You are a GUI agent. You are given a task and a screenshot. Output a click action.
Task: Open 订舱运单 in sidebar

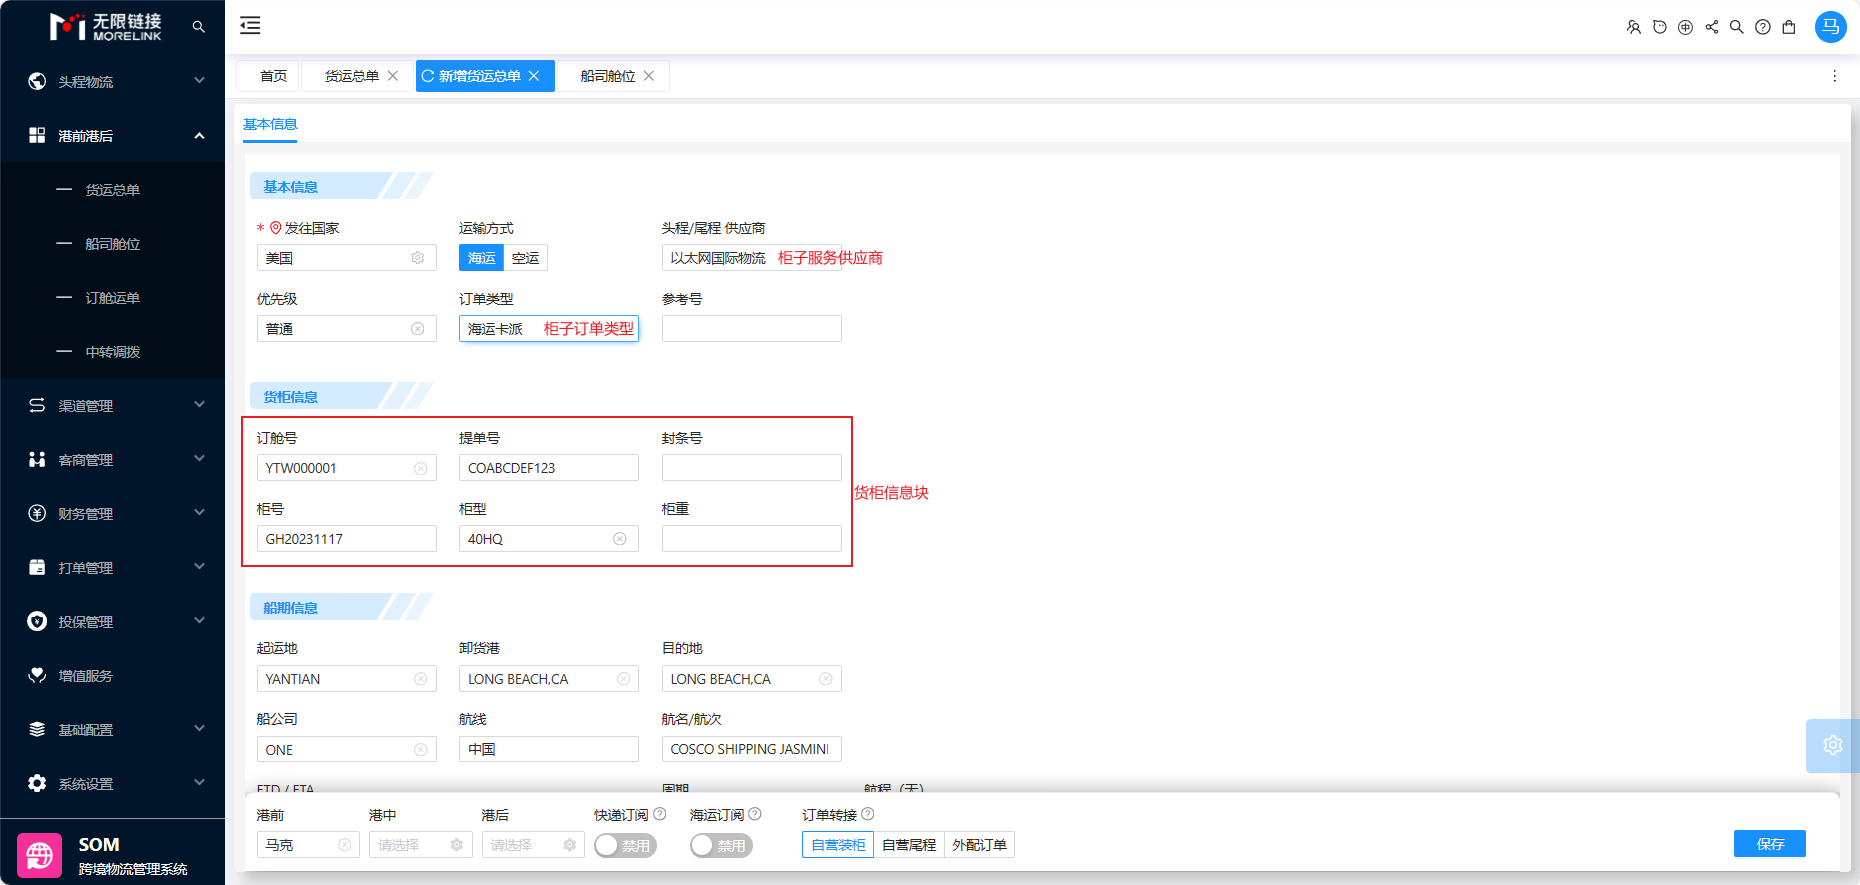pos(113,298)
